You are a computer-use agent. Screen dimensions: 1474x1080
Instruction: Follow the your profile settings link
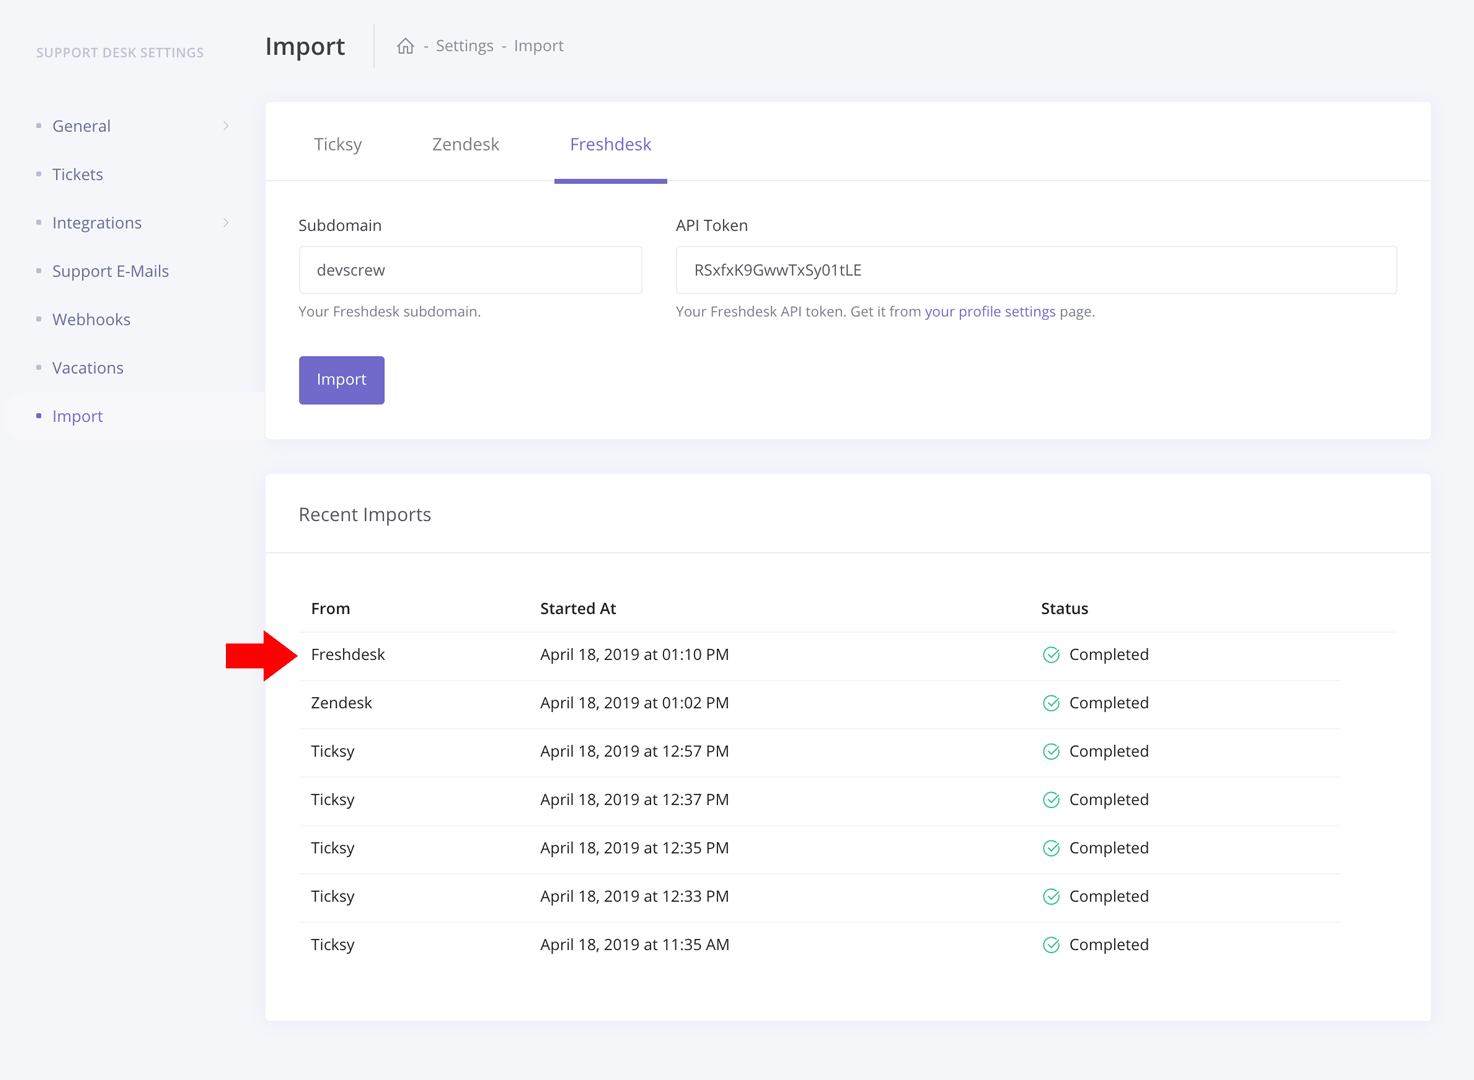tap(990, 311)
